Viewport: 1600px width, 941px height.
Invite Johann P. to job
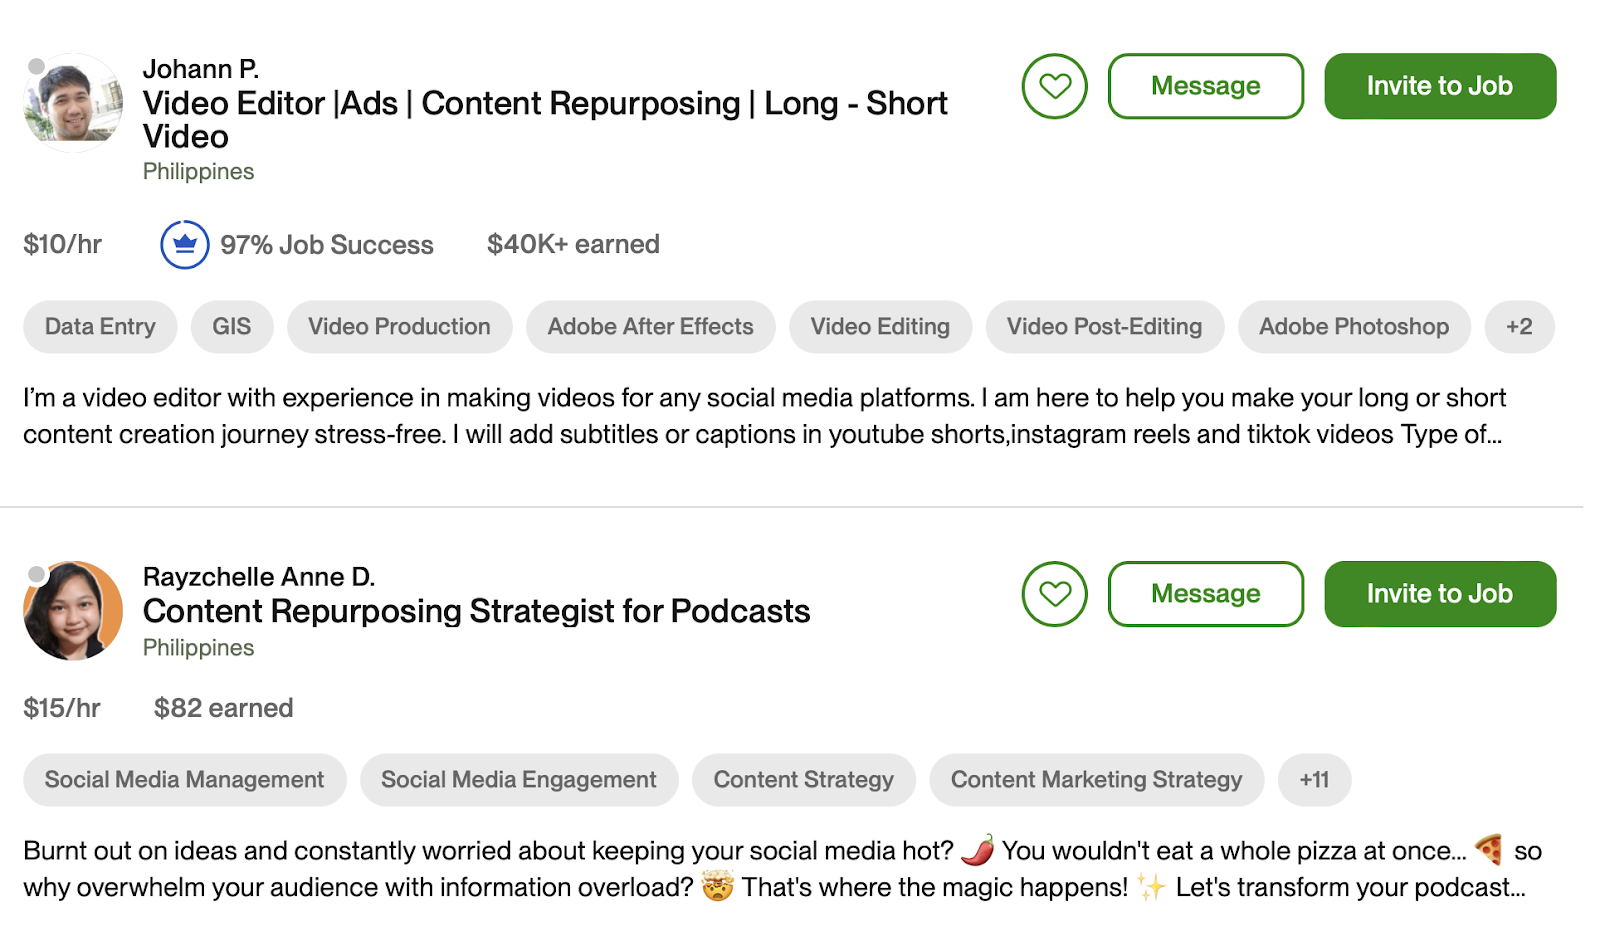point(1440,86)
